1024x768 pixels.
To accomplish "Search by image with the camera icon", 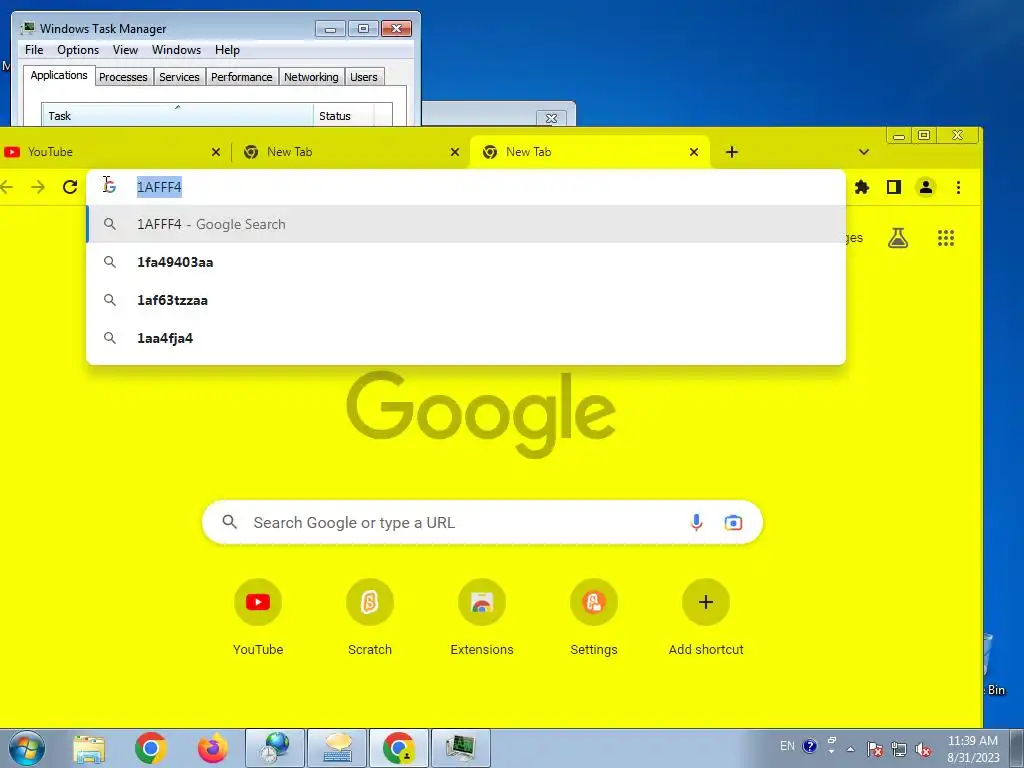I will tap(733, 522).
